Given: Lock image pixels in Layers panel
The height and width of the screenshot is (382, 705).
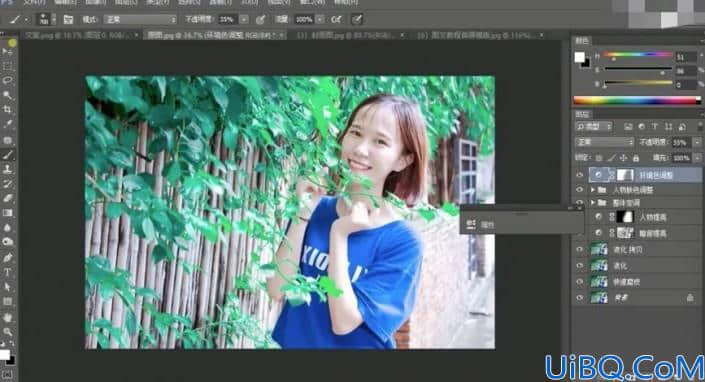Looking at the screenshot, I should (x=611, y=158).
